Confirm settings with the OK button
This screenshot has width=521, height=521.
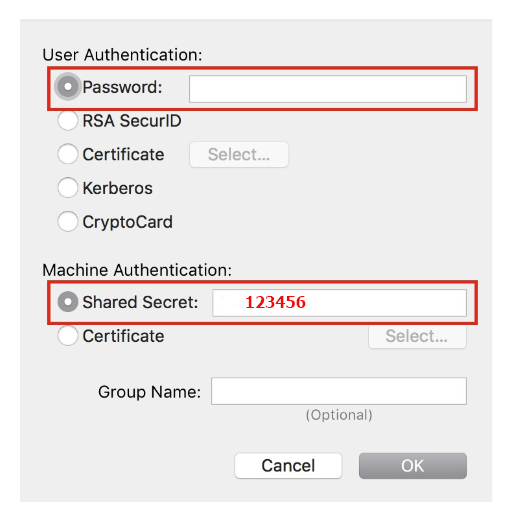(413, 466)
